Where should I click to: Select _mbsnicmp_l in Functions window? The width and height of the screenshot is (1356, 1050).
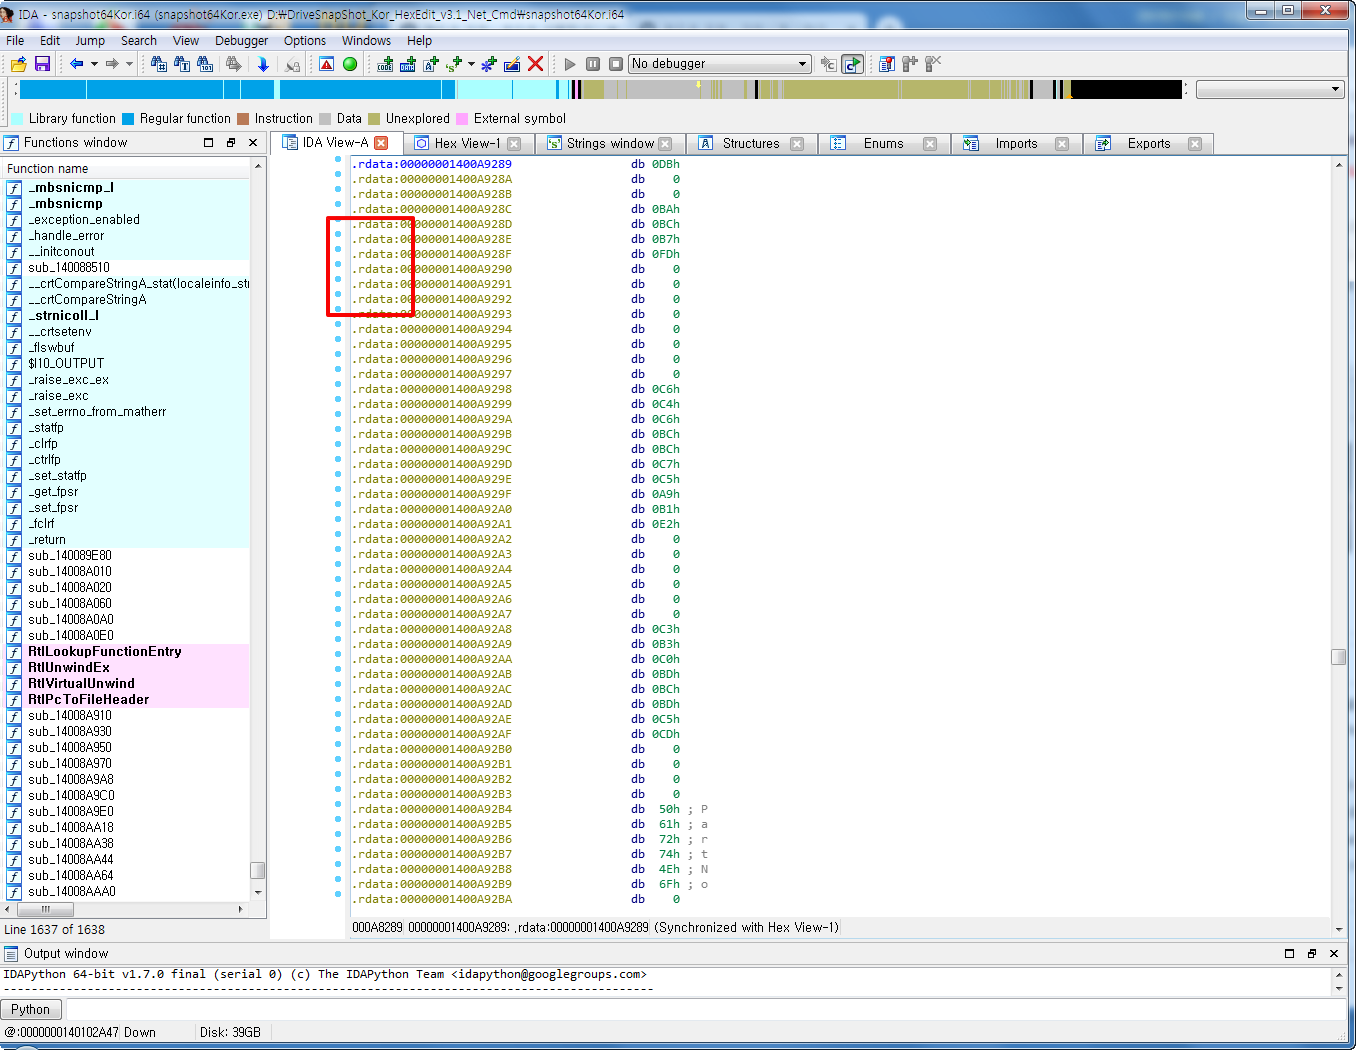coord(71,188)
